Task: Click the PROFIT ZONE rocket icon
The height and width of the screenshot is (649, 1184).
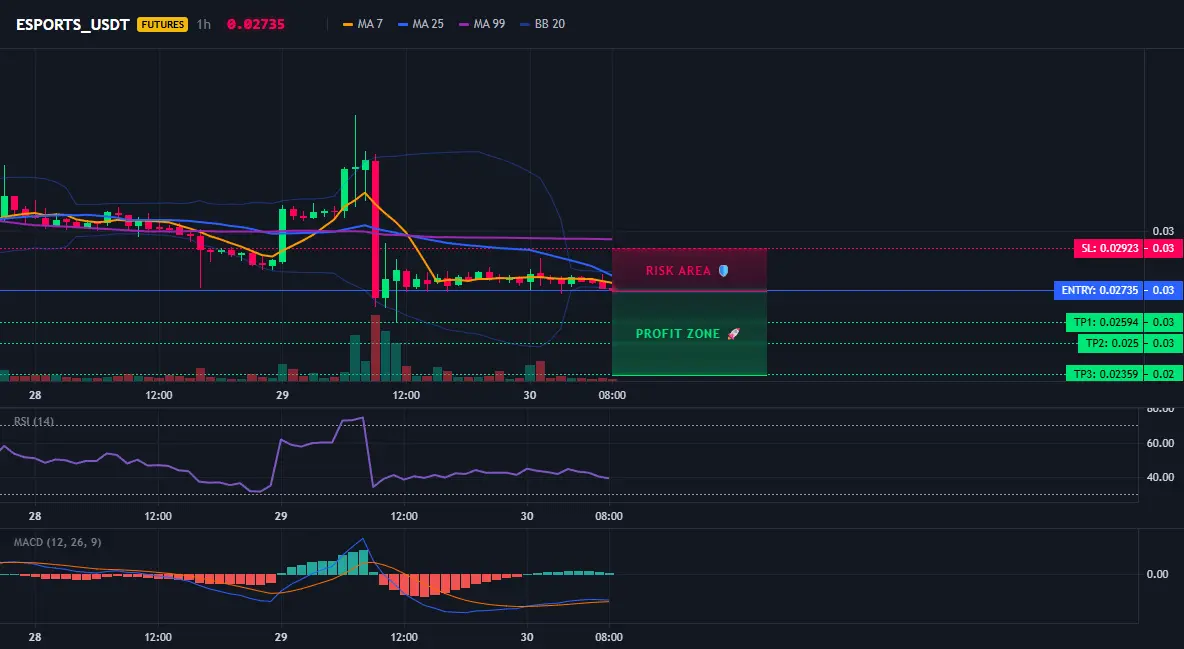Action: pos(733,333)
